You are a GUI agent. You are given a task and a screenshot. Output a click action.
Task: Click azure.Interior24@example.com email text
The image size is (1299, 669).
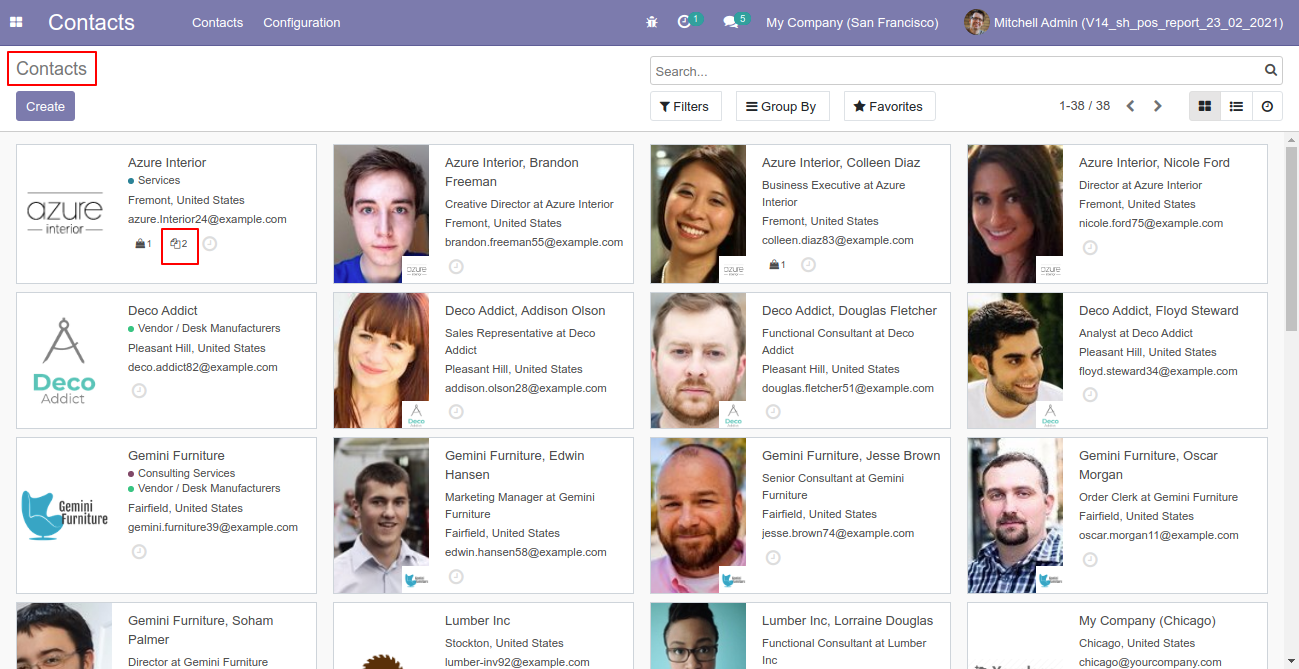pos(207,219)
